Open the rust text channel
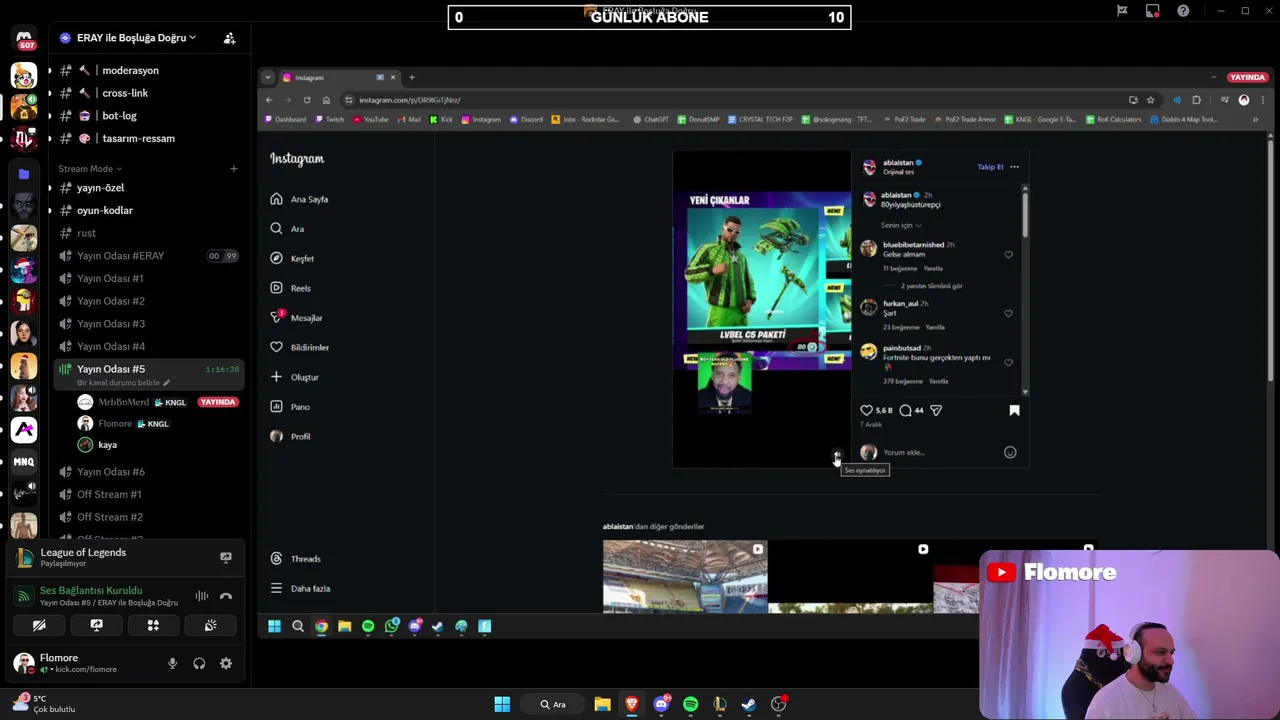The width and height of the screenshot is (1280, 720). 86,233
